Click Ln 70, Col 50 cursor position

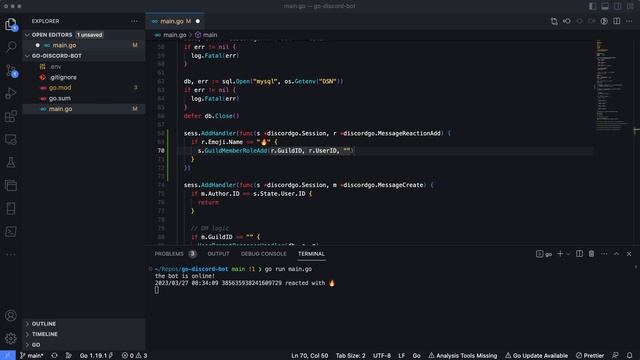(x=310, y=356)
